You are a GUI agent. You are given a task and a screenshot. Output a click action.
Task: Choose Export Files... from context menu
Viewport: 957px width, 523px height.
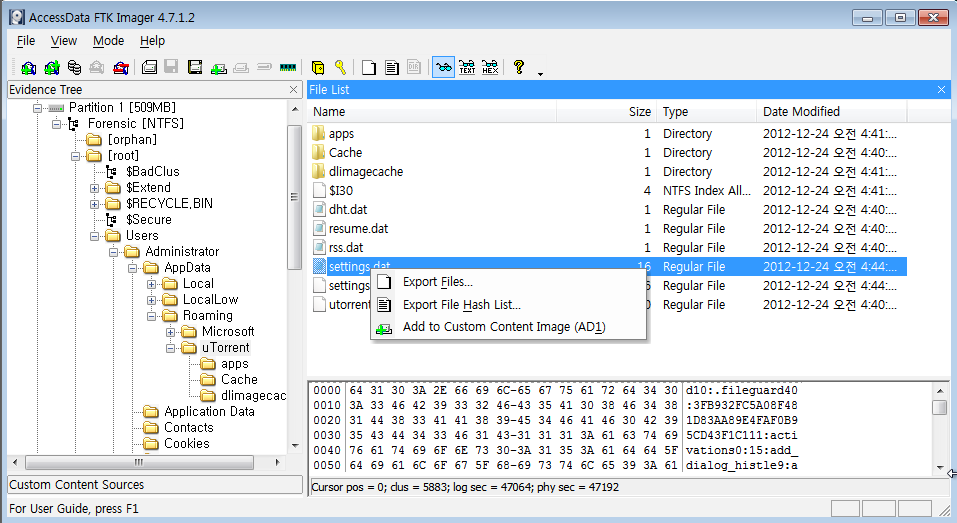tap(508, 282)
